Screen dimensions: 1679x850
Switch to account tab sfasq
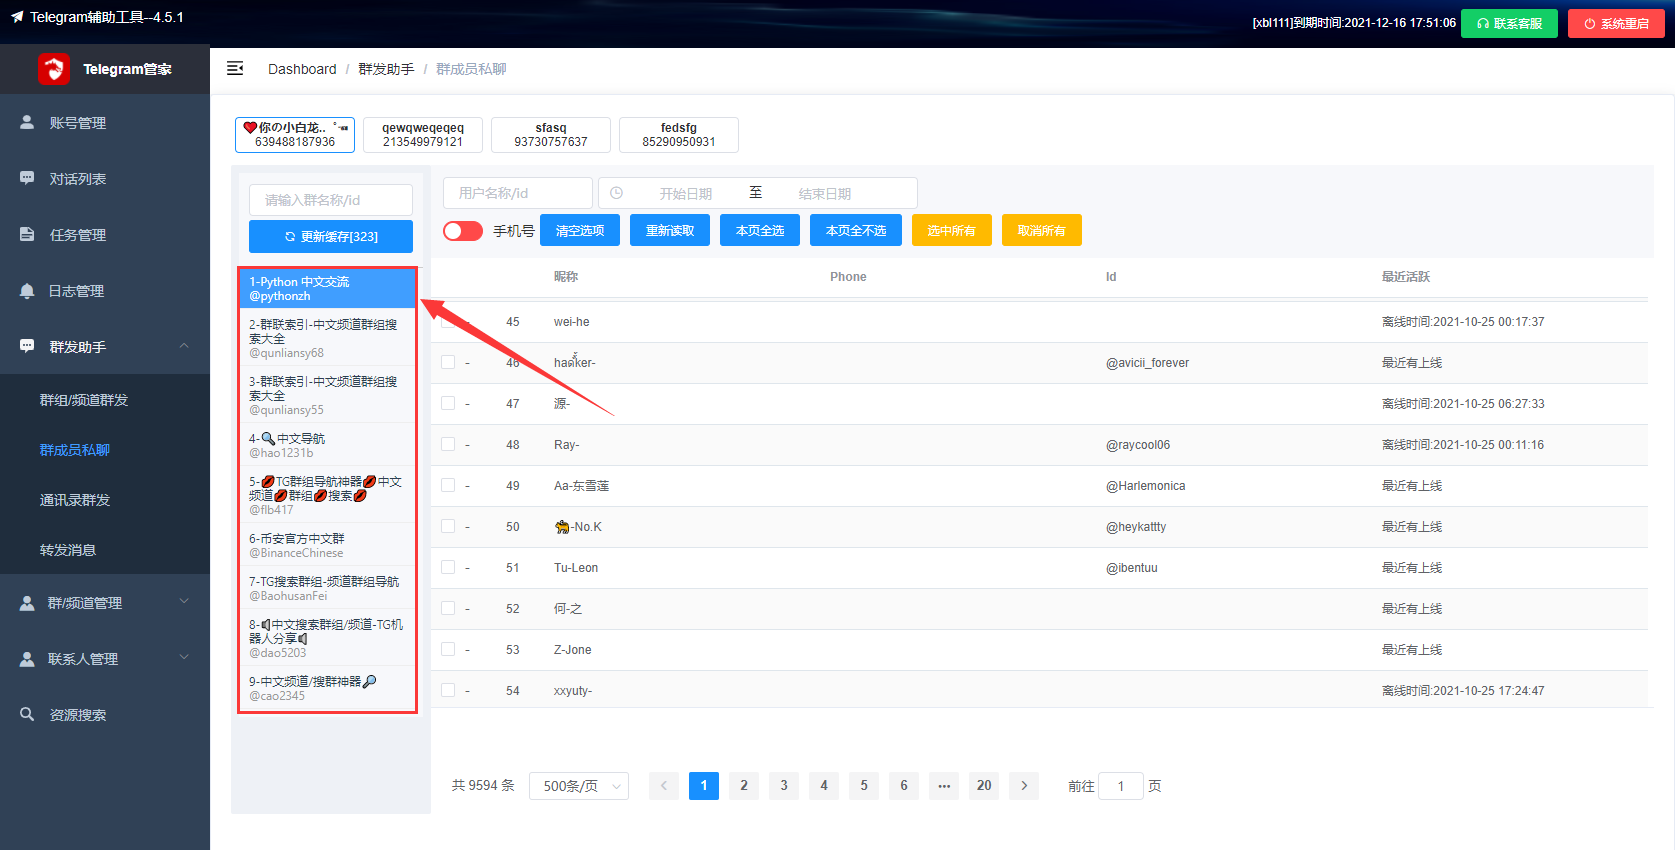(x=551, y=135)
